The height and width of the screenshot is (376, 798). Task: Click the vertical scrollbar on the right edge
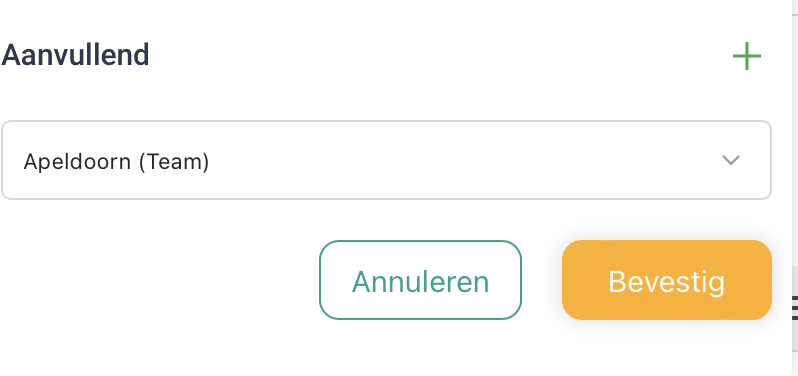point(794,188)
